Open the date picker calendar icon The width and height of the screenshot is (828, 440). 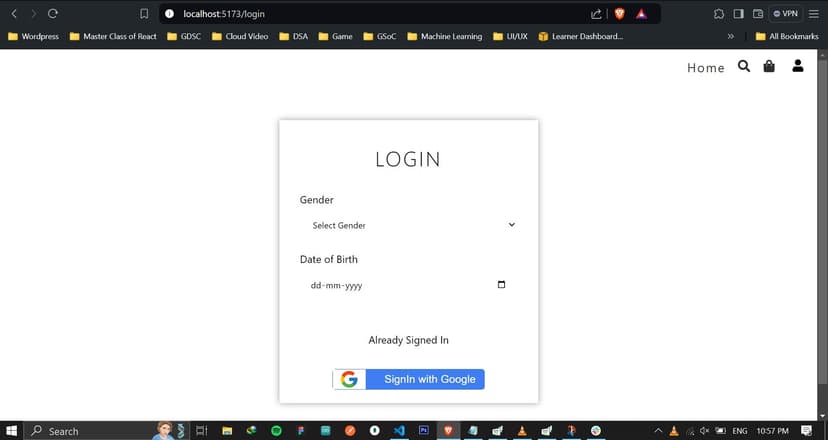[501, 285]
